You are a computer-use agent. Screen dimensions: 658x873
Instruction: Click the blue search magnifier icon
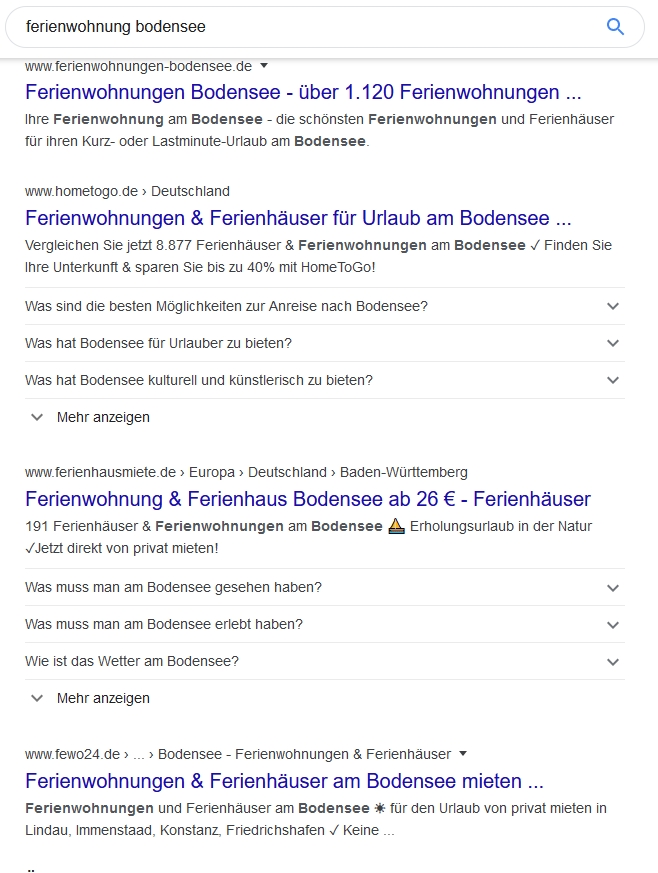615,27
